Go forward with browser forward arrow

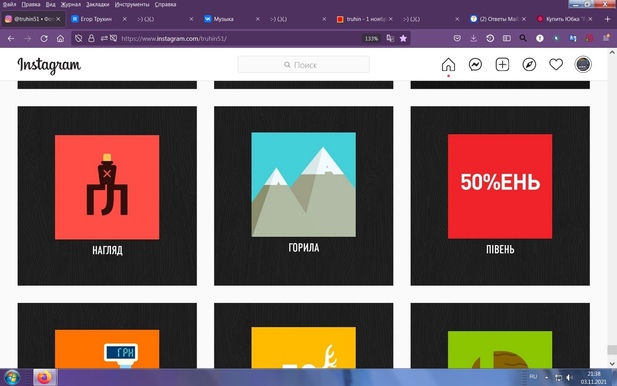[x=28, y=39]
